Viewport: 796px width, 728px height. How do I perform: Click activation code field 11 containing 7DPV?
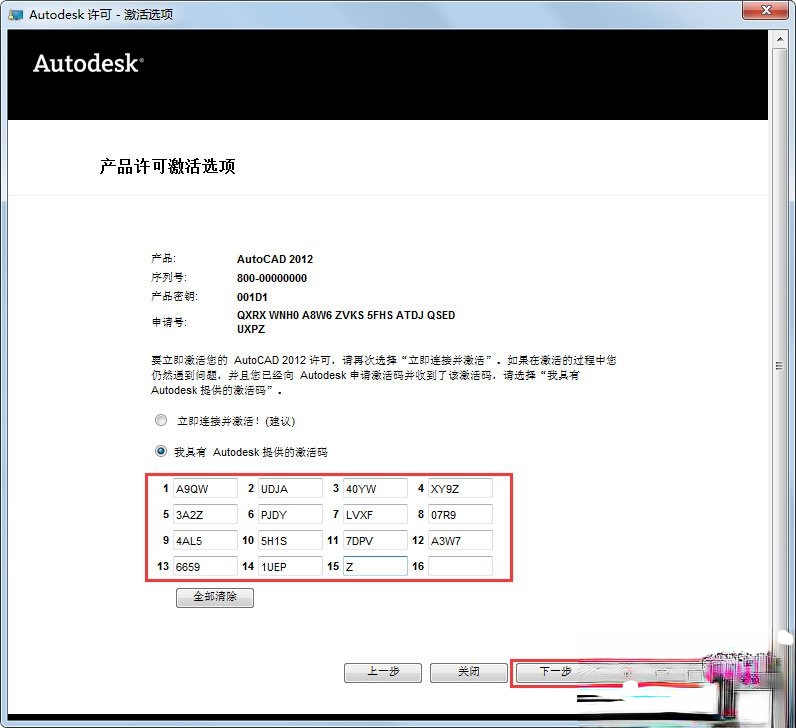tap(375, 540)
